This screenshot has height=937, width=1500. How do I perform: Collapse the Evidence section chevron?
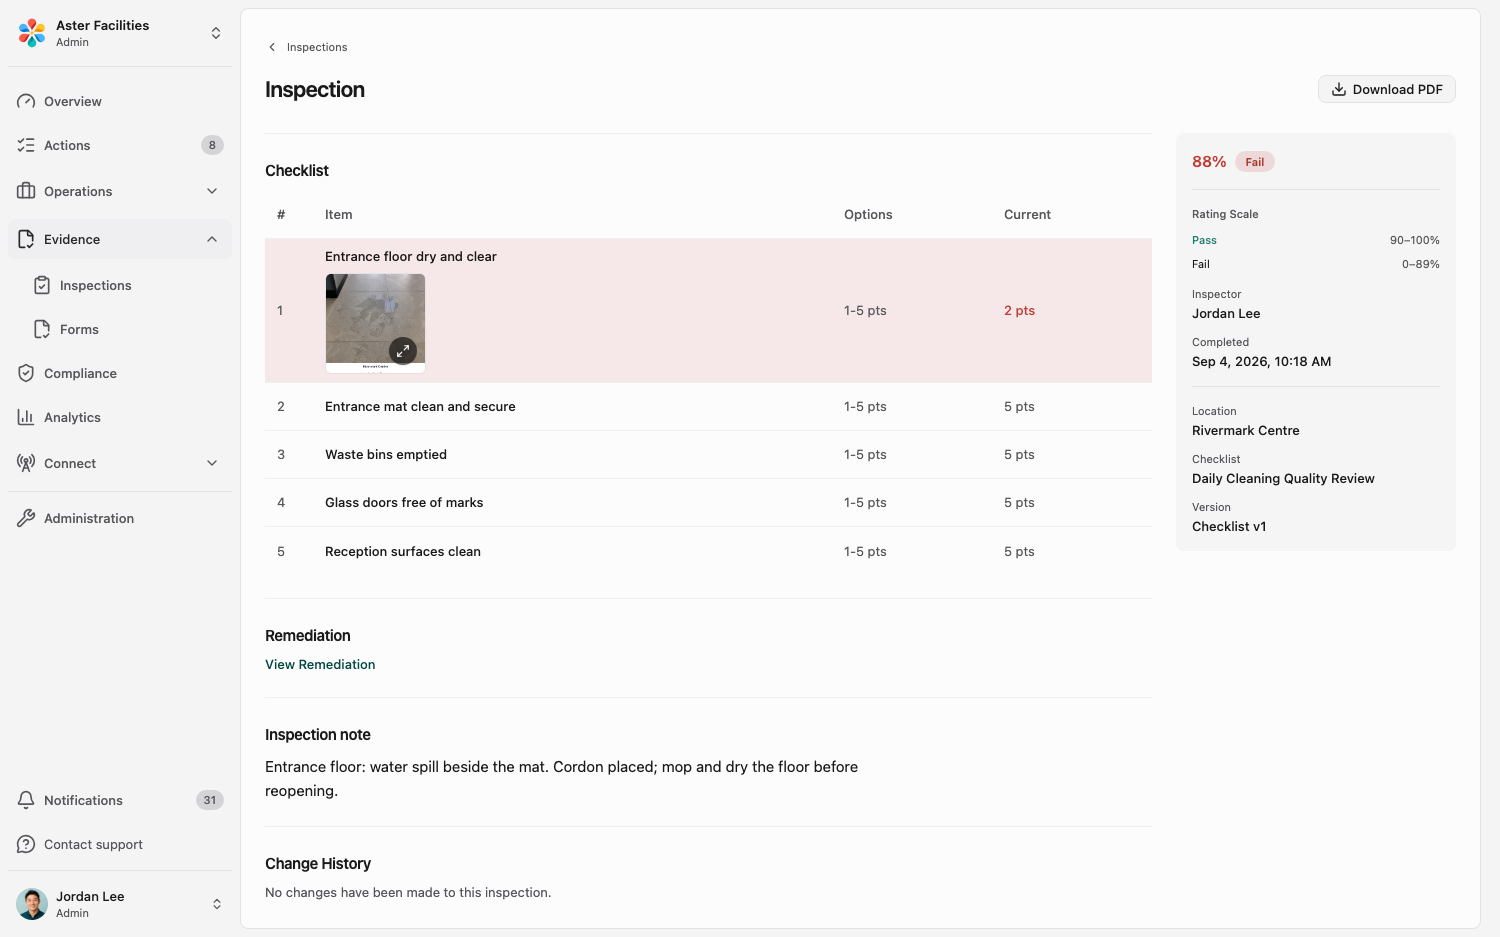pos(212,239)
